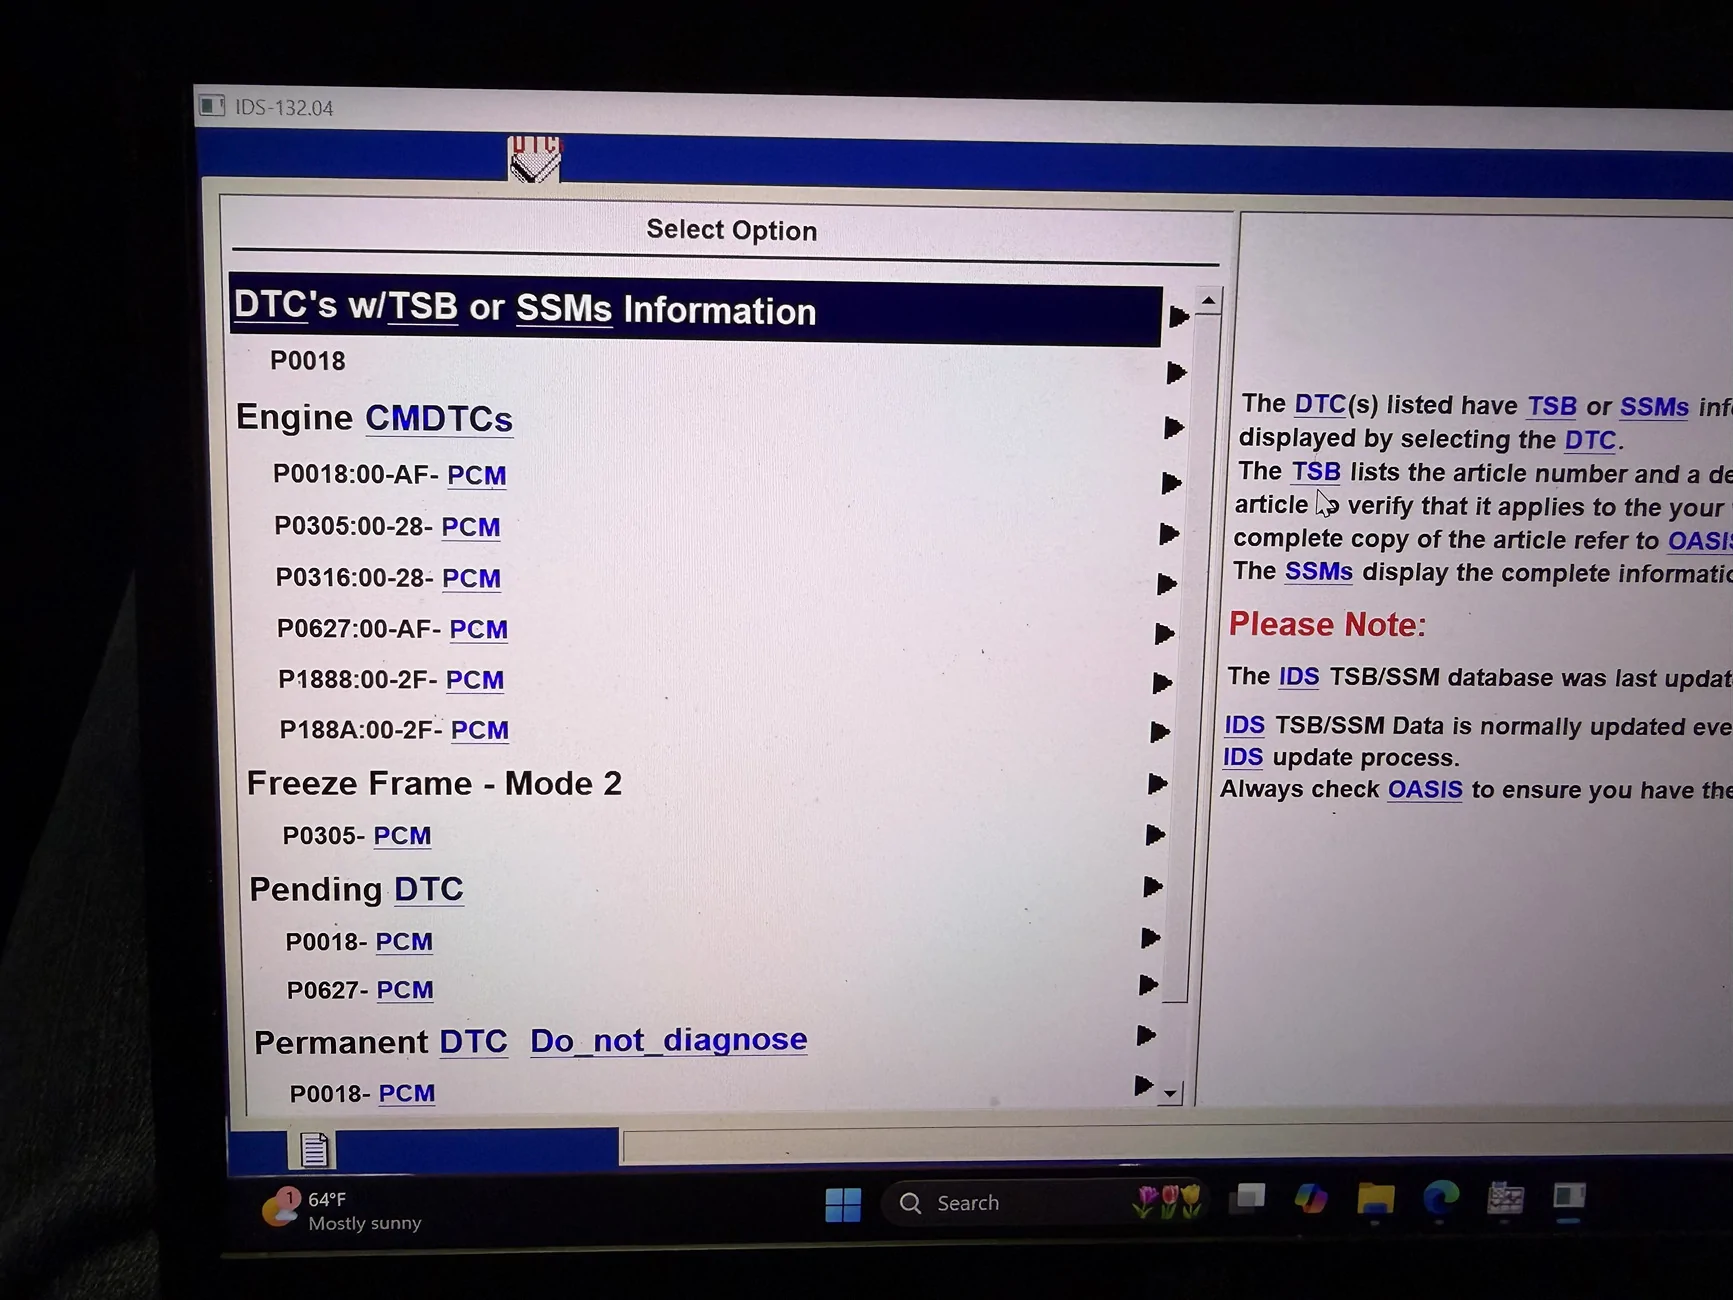Click the SSMs link after "TSB or"
The image size is (1733, 1300).
(x=1654, y=407)
